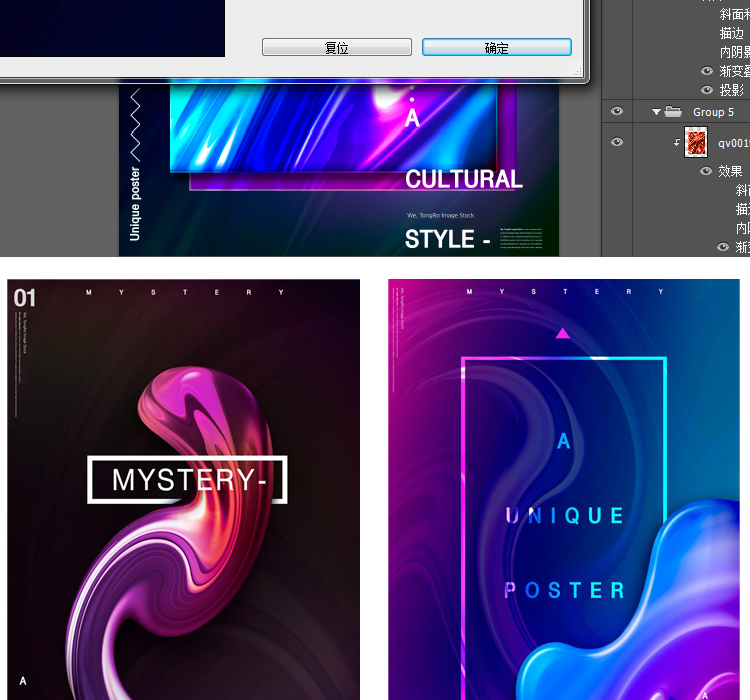The width and height of the screenshot is (750, 700).
Task: Click the 确定 (OK) button
Action: coord(496,48)
